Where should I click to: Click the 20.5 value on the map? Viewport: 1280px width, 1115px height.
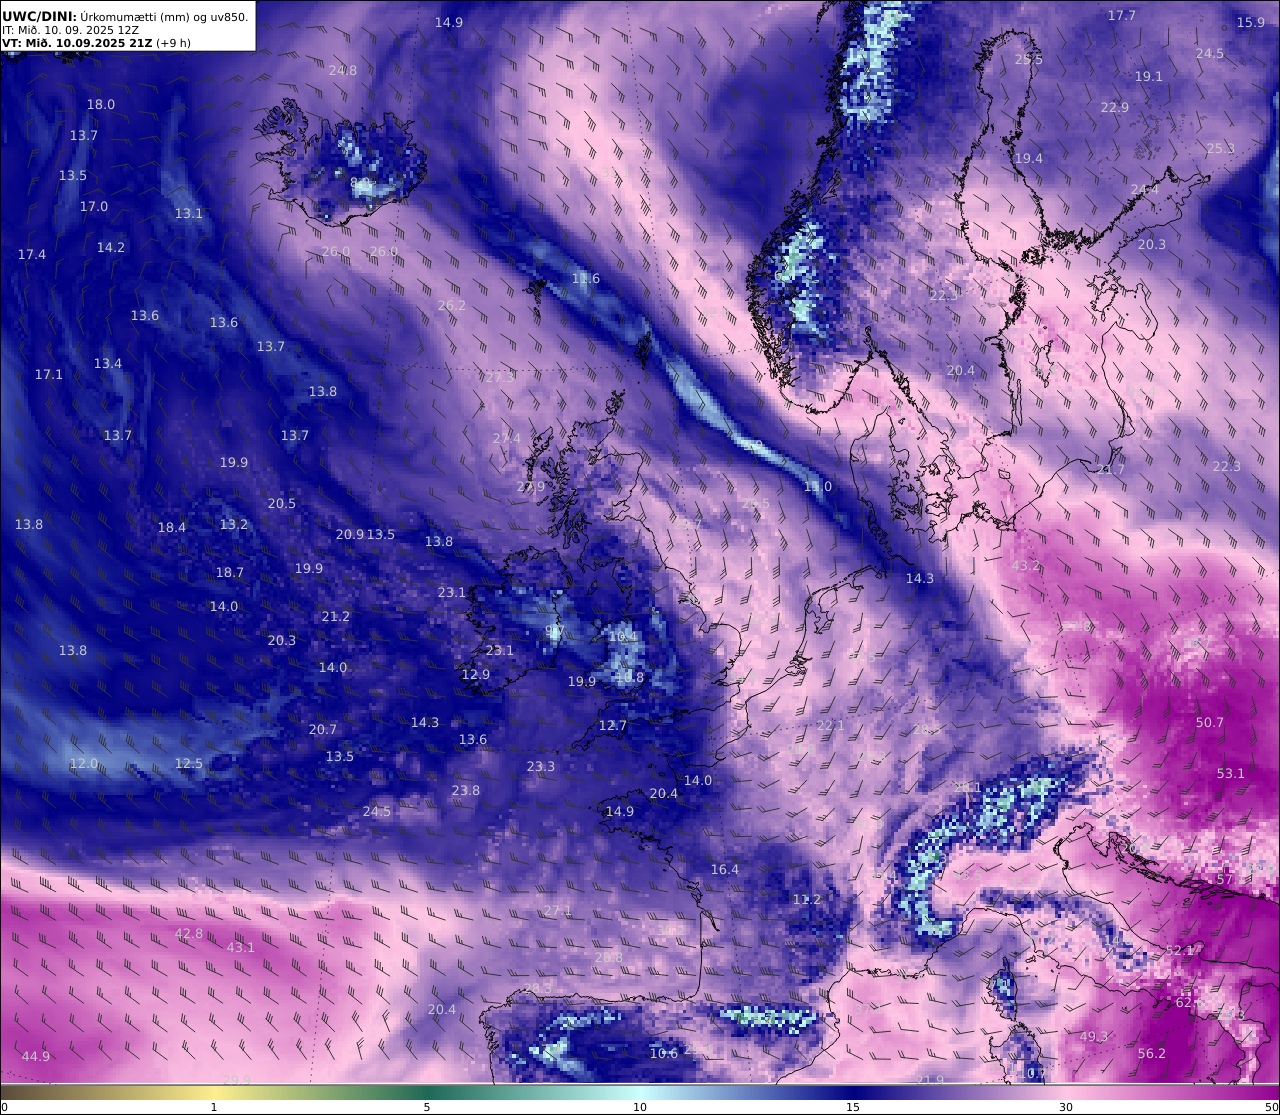click(282, 504)
